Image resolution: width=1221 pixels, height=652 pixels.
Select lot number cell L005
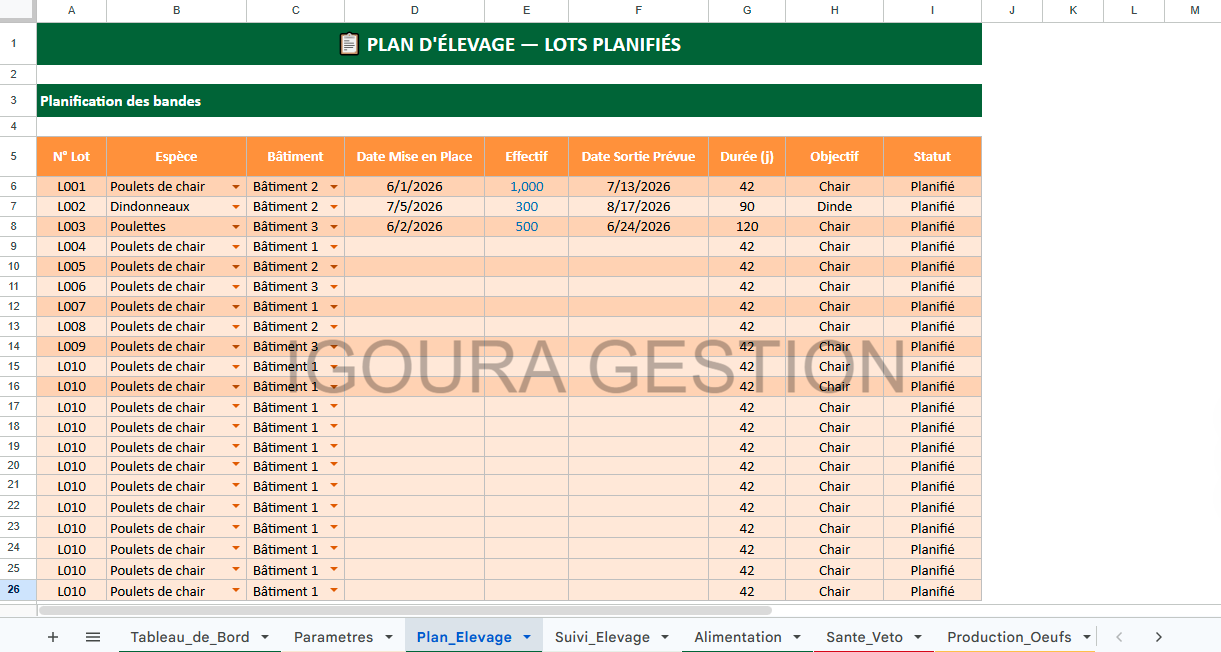[x=72, y=267]
